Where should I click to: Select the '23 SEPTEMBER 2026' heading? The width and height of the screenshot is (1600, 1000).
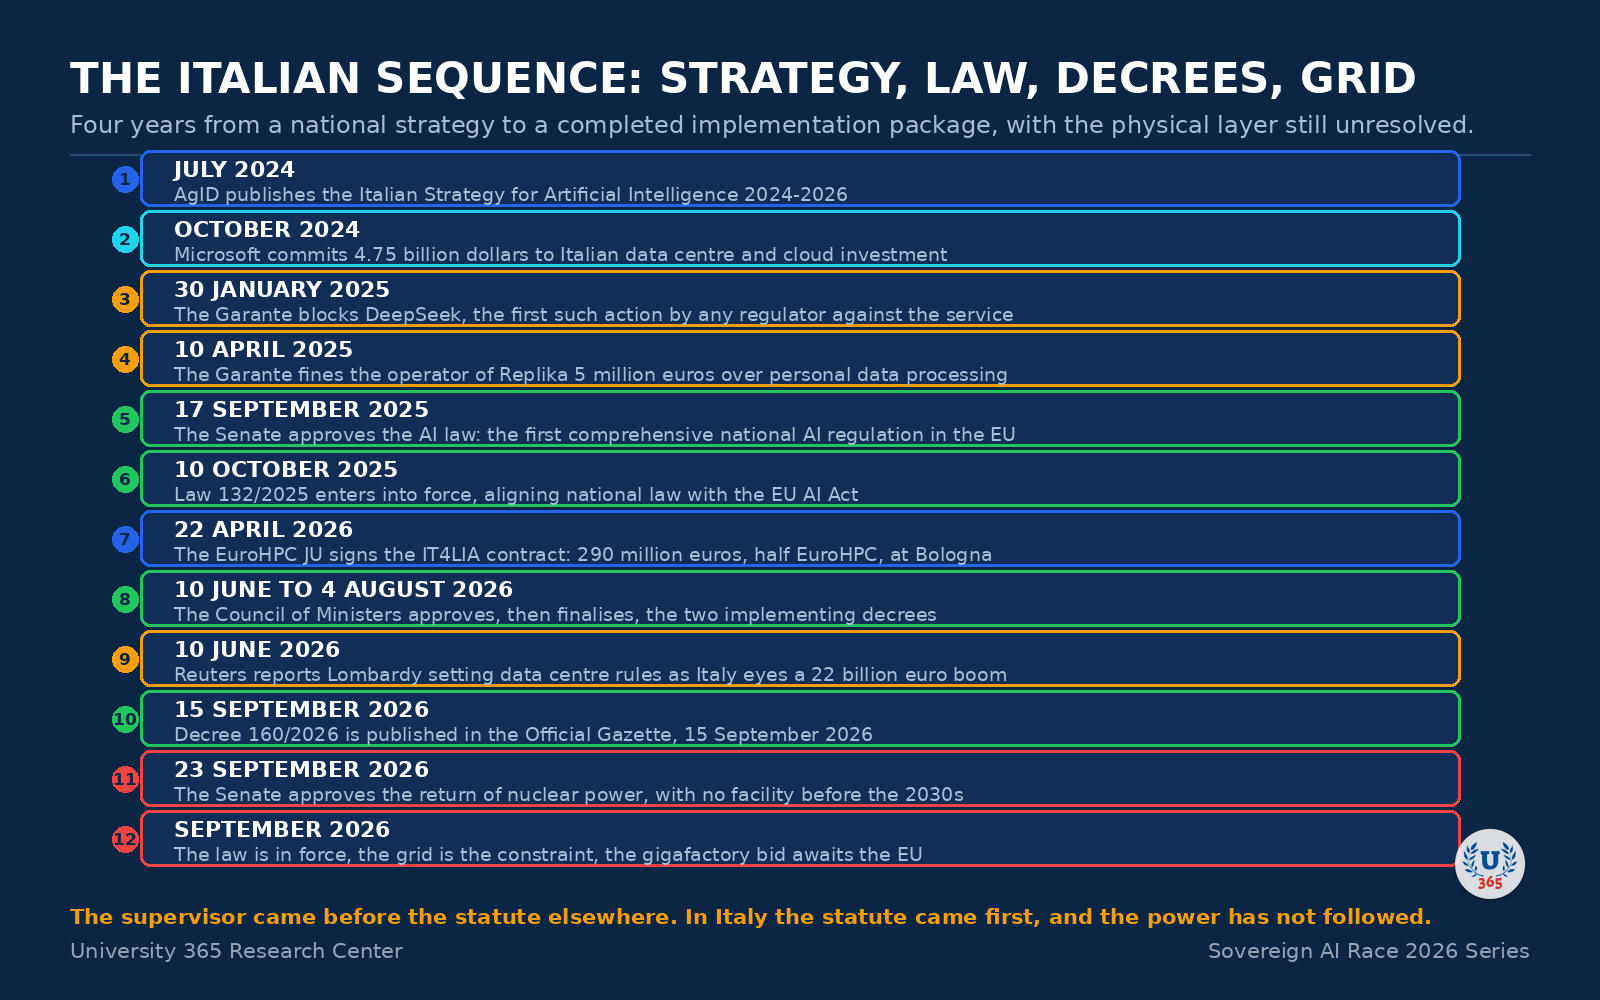coord(302,770)
